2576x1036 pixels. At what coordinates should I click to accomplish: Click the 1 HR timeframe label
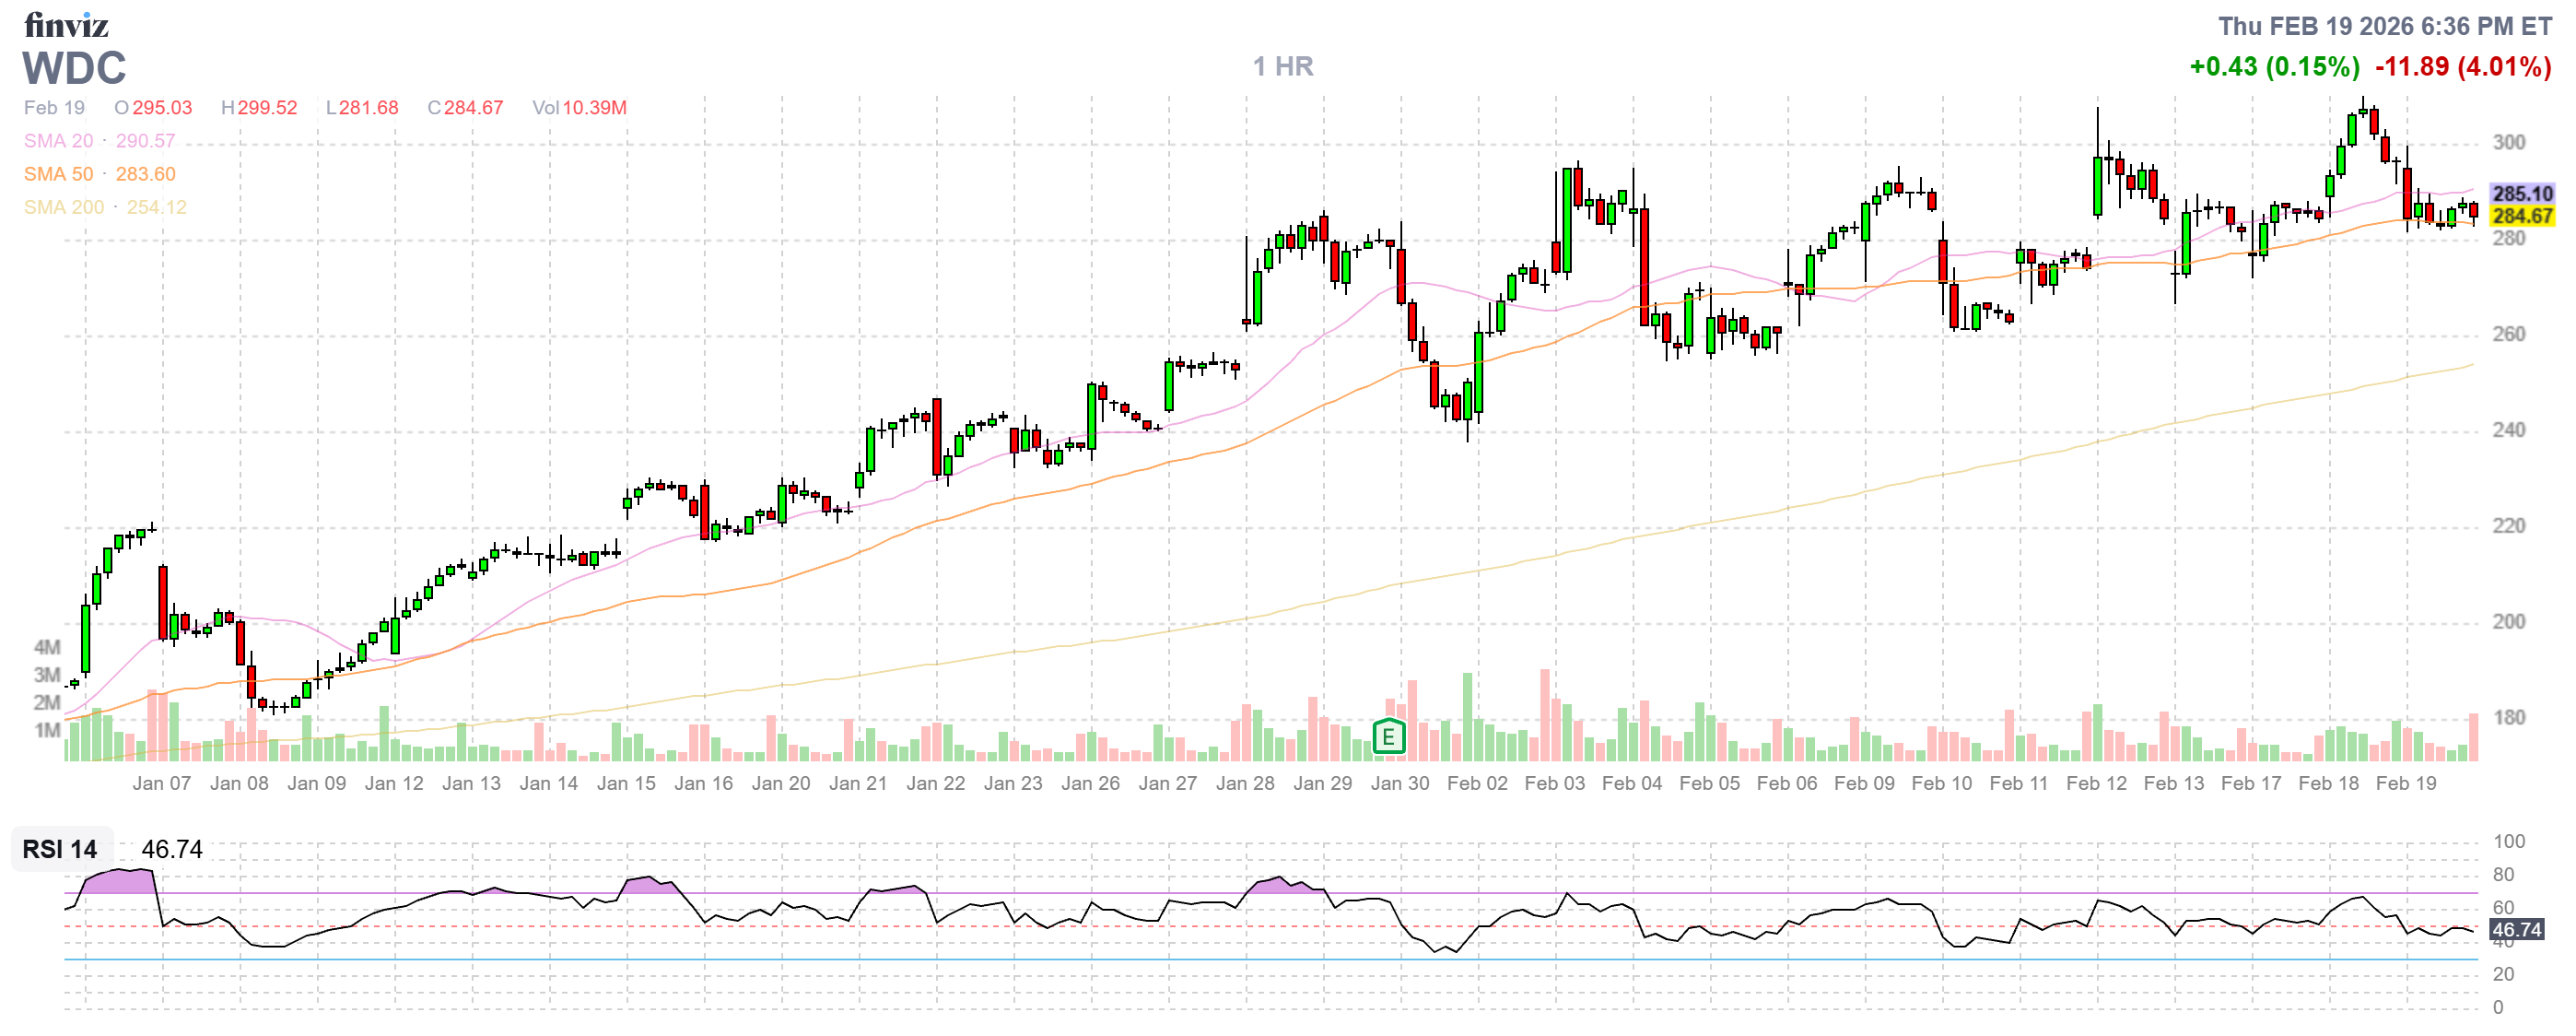point(1283,66)
